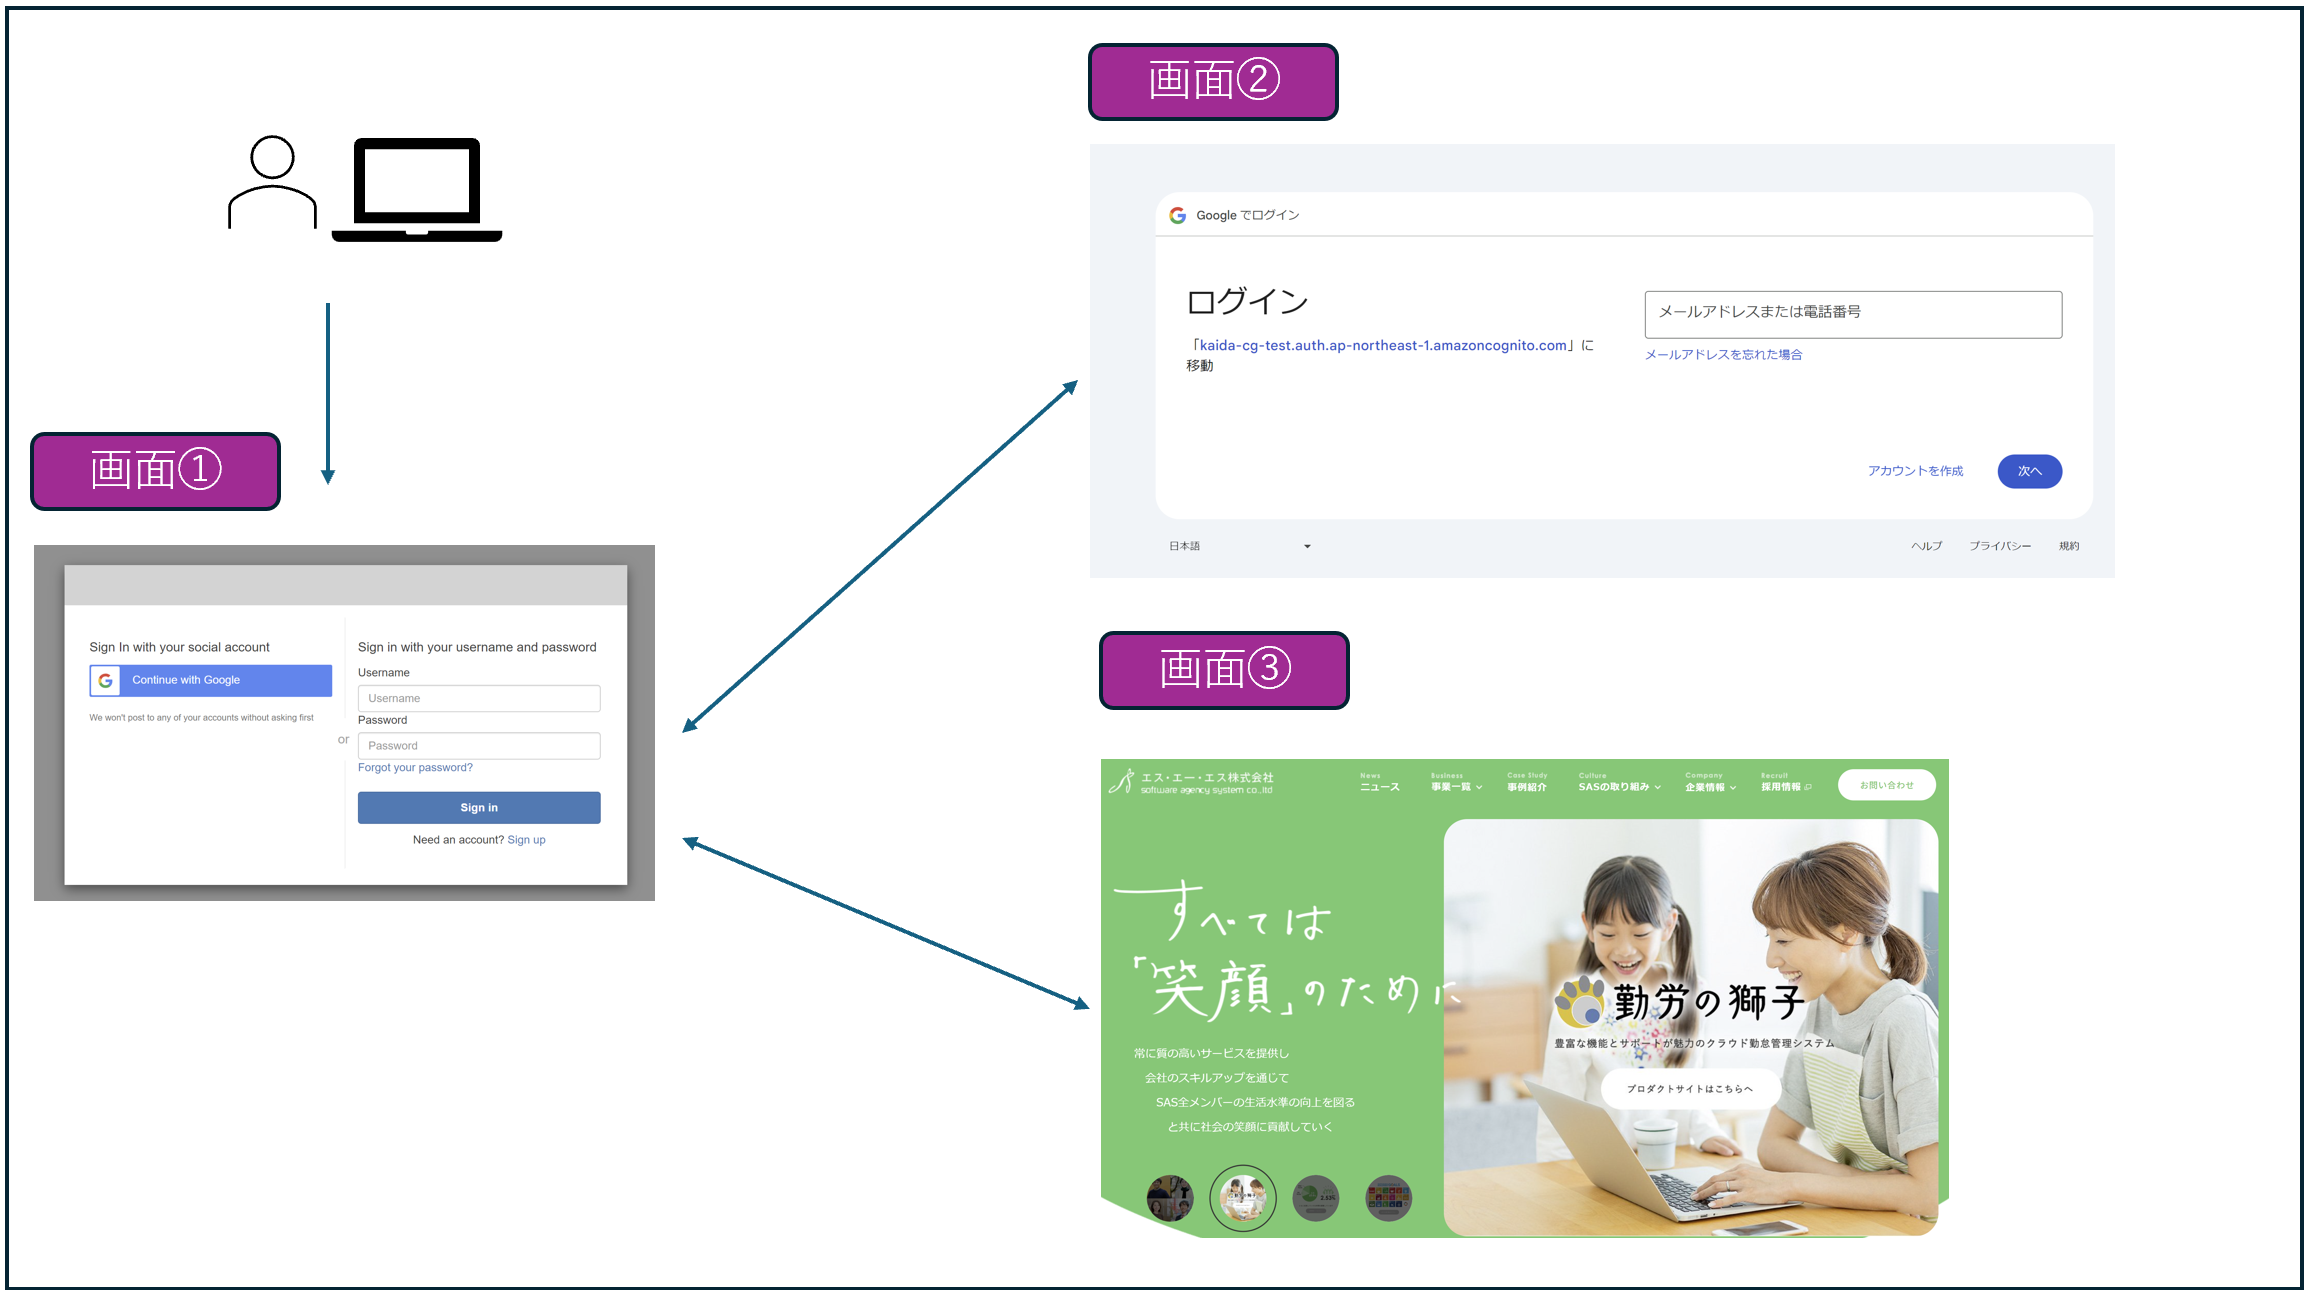Select the 事例紹介 menu item
Image resolution: width=2306 pixels, height=1290 pixels.
click(x=1528, y=786)
